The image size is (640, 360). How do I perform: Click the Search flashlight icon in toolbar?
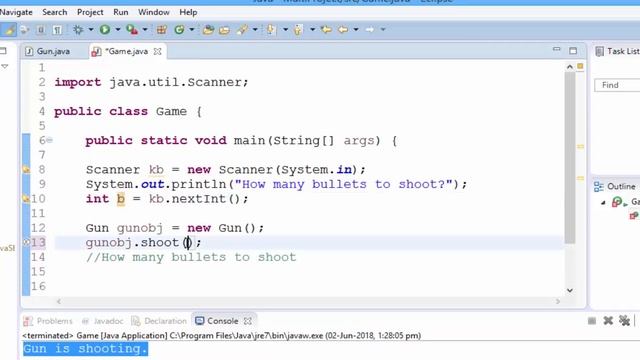(x=243, y=29)
